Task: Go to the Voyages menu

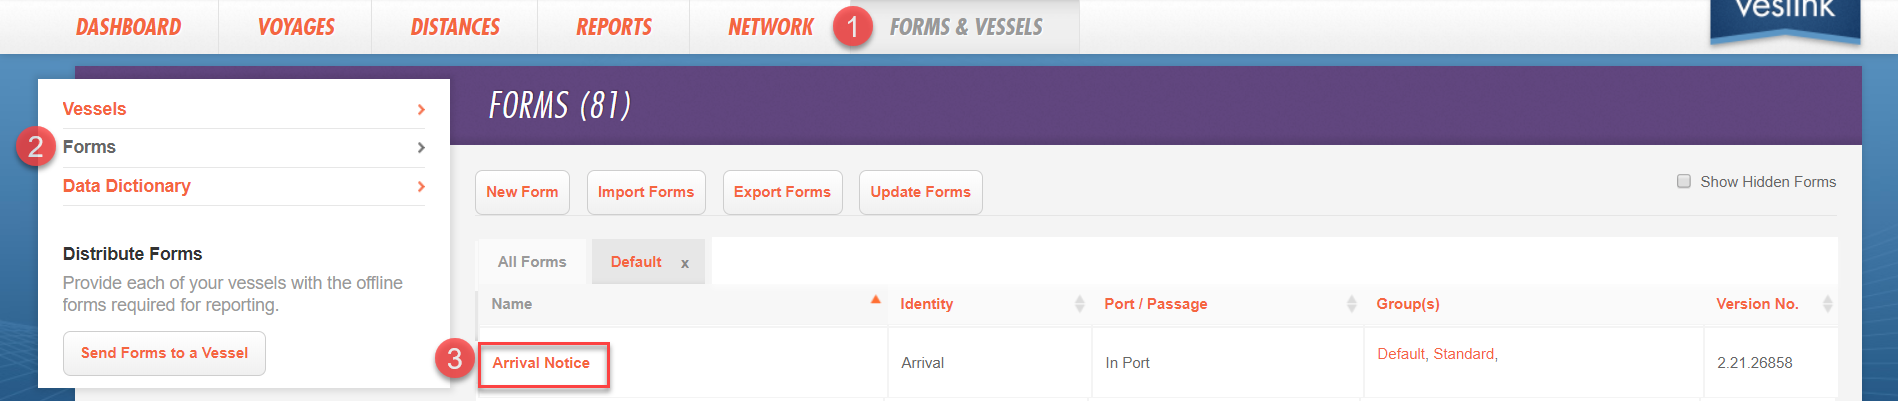Action: 296,27
